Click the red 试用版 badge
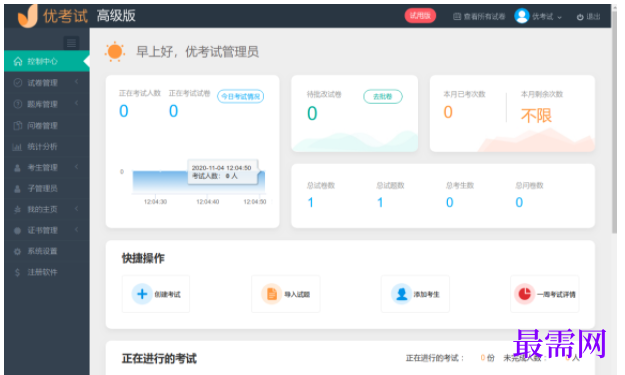The image size is (625, 375). click(x=420, y=16)
